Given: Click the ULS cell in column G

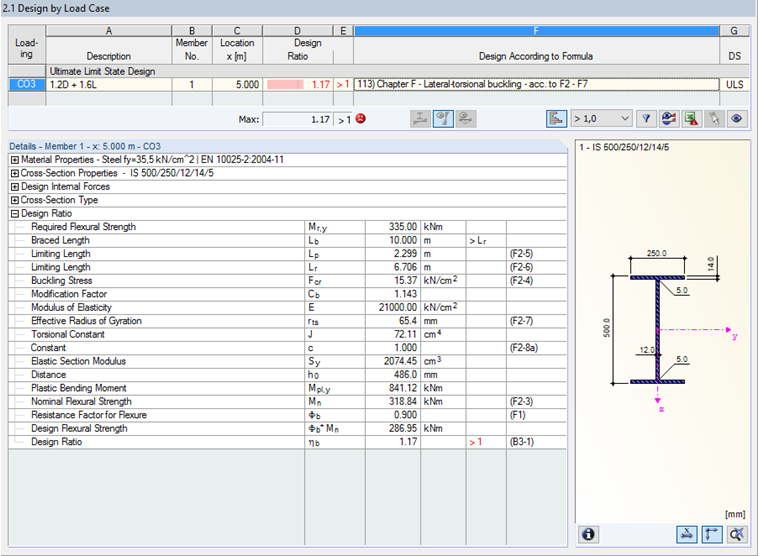Looking at the screenshot, I should click(x=734, y=84).
